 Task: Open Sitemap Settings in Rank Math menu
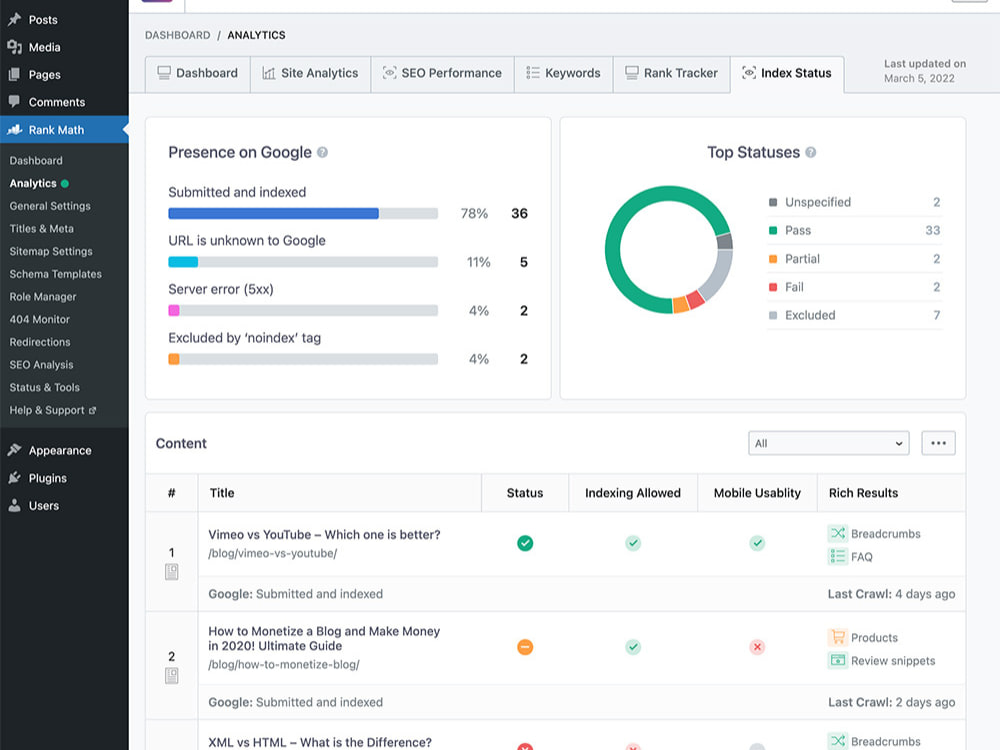[51, 251]
